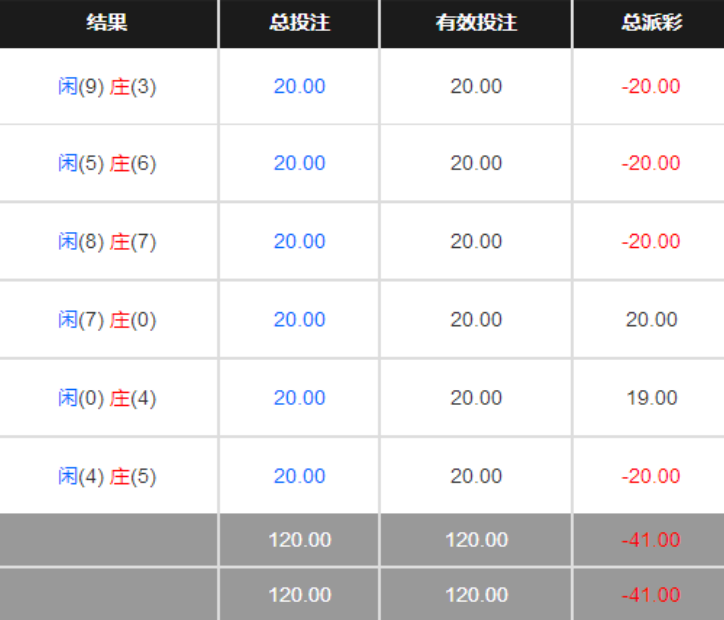Select the 闲(0) 庄(4) result cell
This screenshot has width=724, height=620.
click(x=107, y=397)
